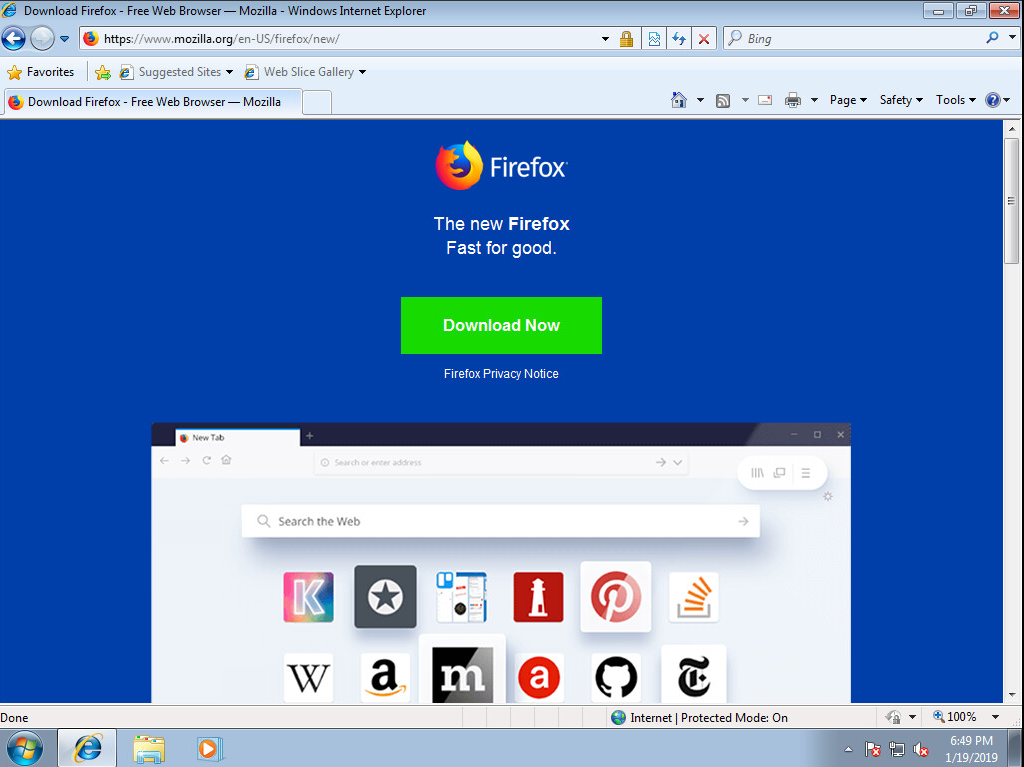Click the Add to Favorites Bar star icon
This screenshot has width=1024, height=767.
point(102,72)
